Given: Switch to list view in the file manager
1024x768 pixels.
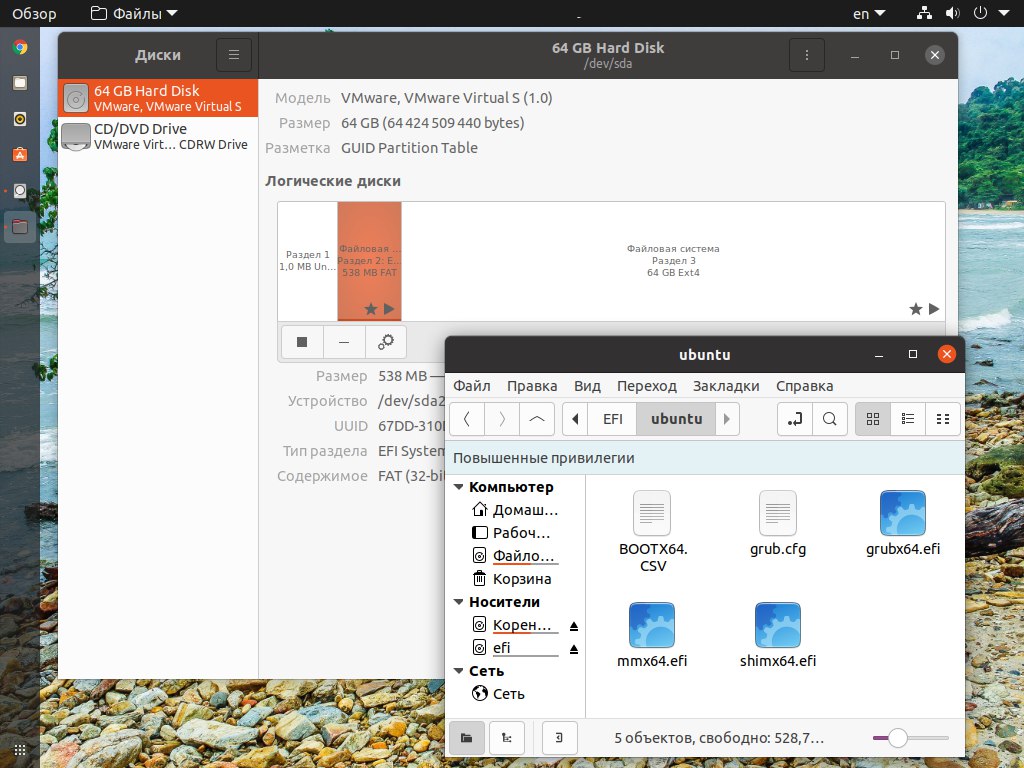Looking at the screenshot, I should tap(908, 419).
